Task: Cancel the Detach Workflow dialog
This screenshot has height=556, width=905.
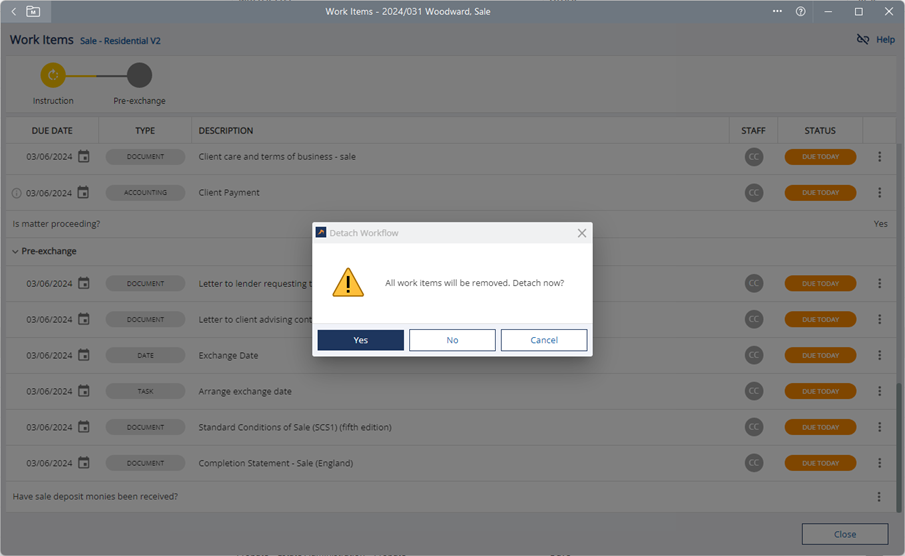Action: click(543, 340)
